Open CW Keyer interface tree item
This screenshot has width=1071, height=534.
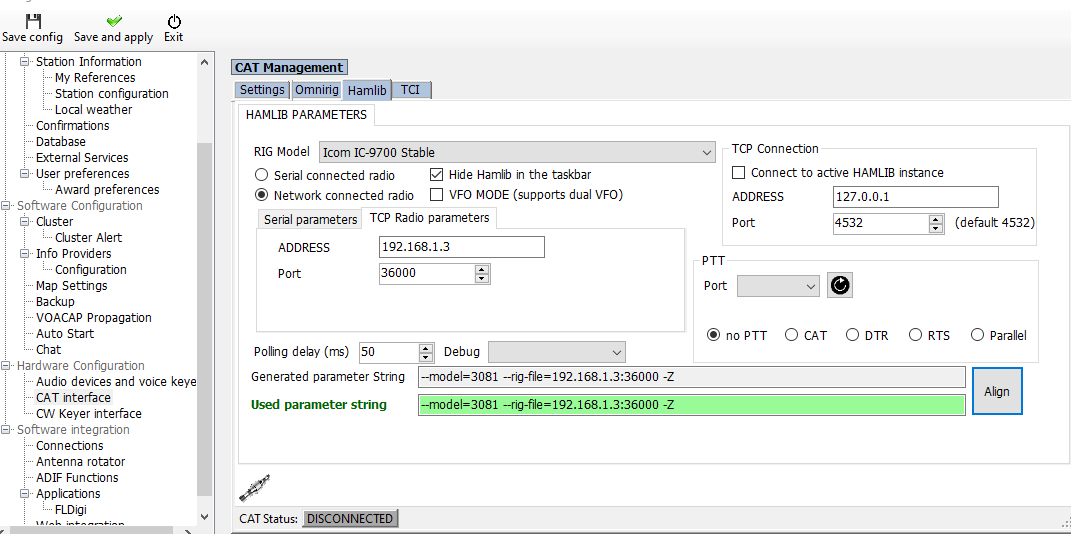(89, 414)
